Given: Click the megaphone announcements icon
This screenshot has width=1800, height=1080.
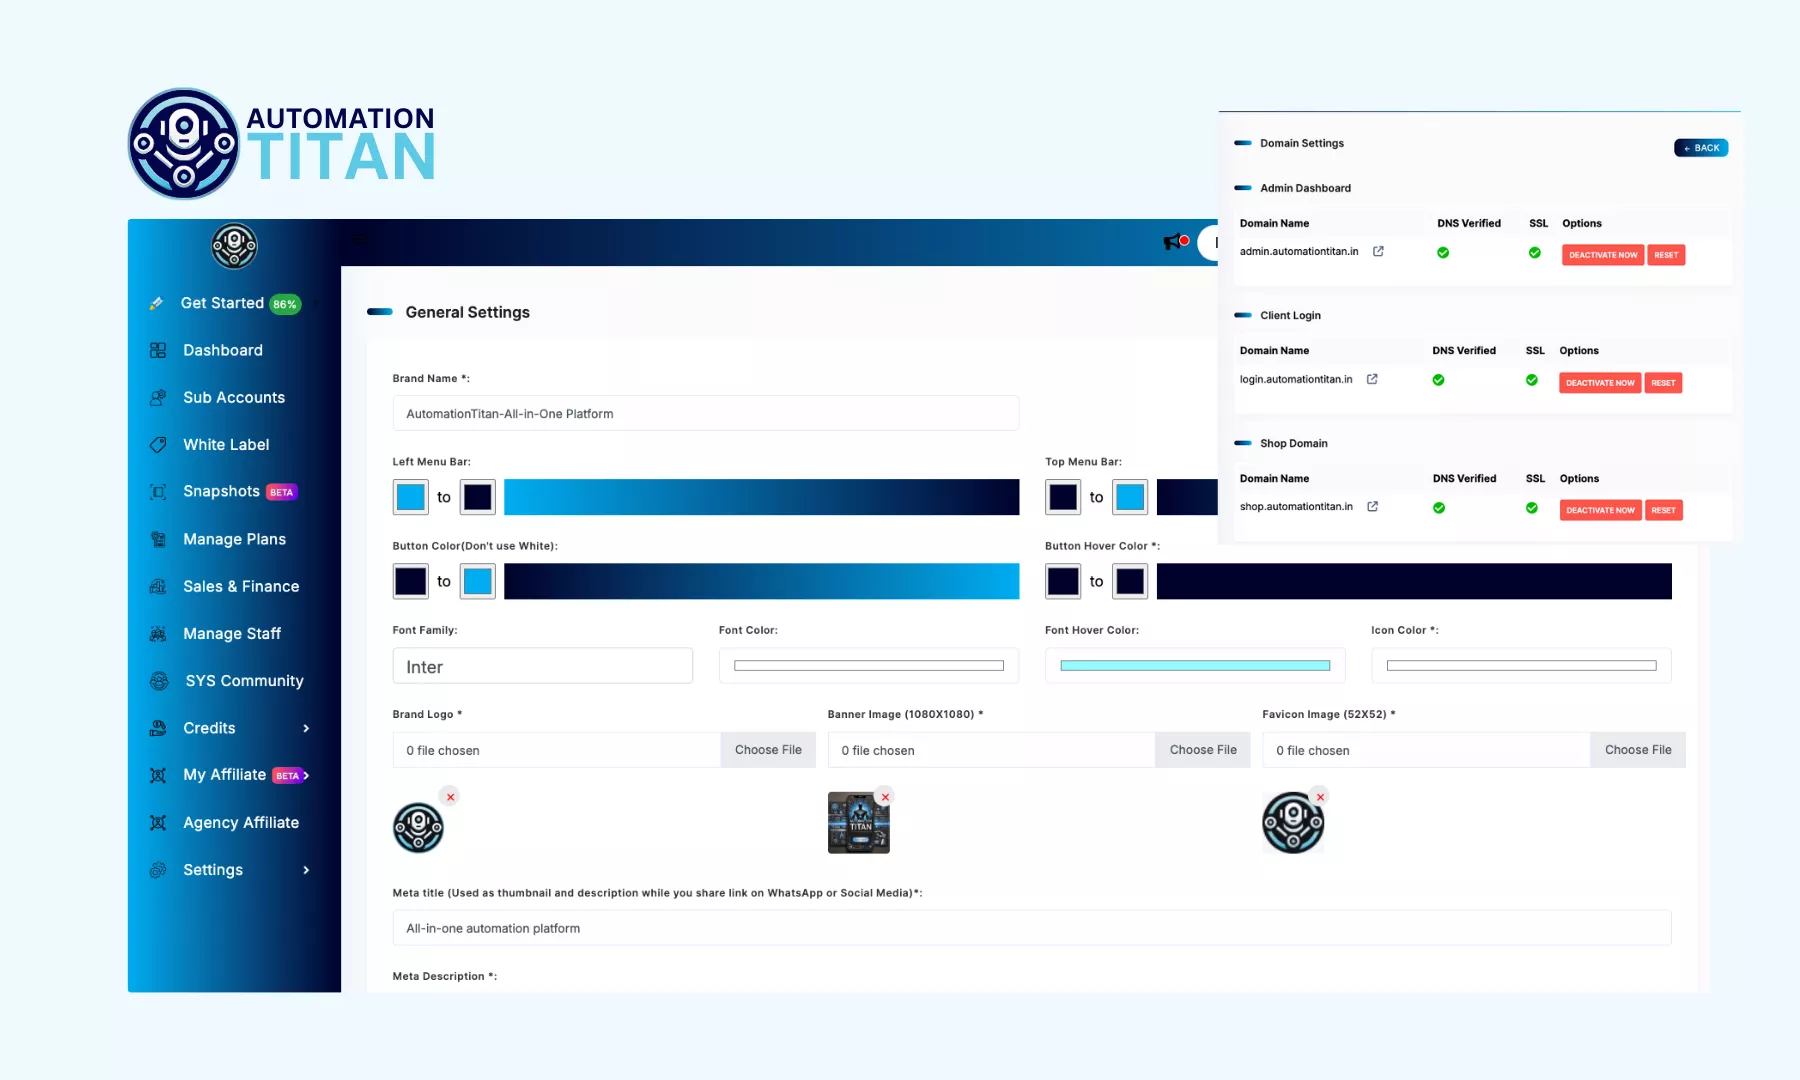Looking at the screenshot, I should point(1175,242).
